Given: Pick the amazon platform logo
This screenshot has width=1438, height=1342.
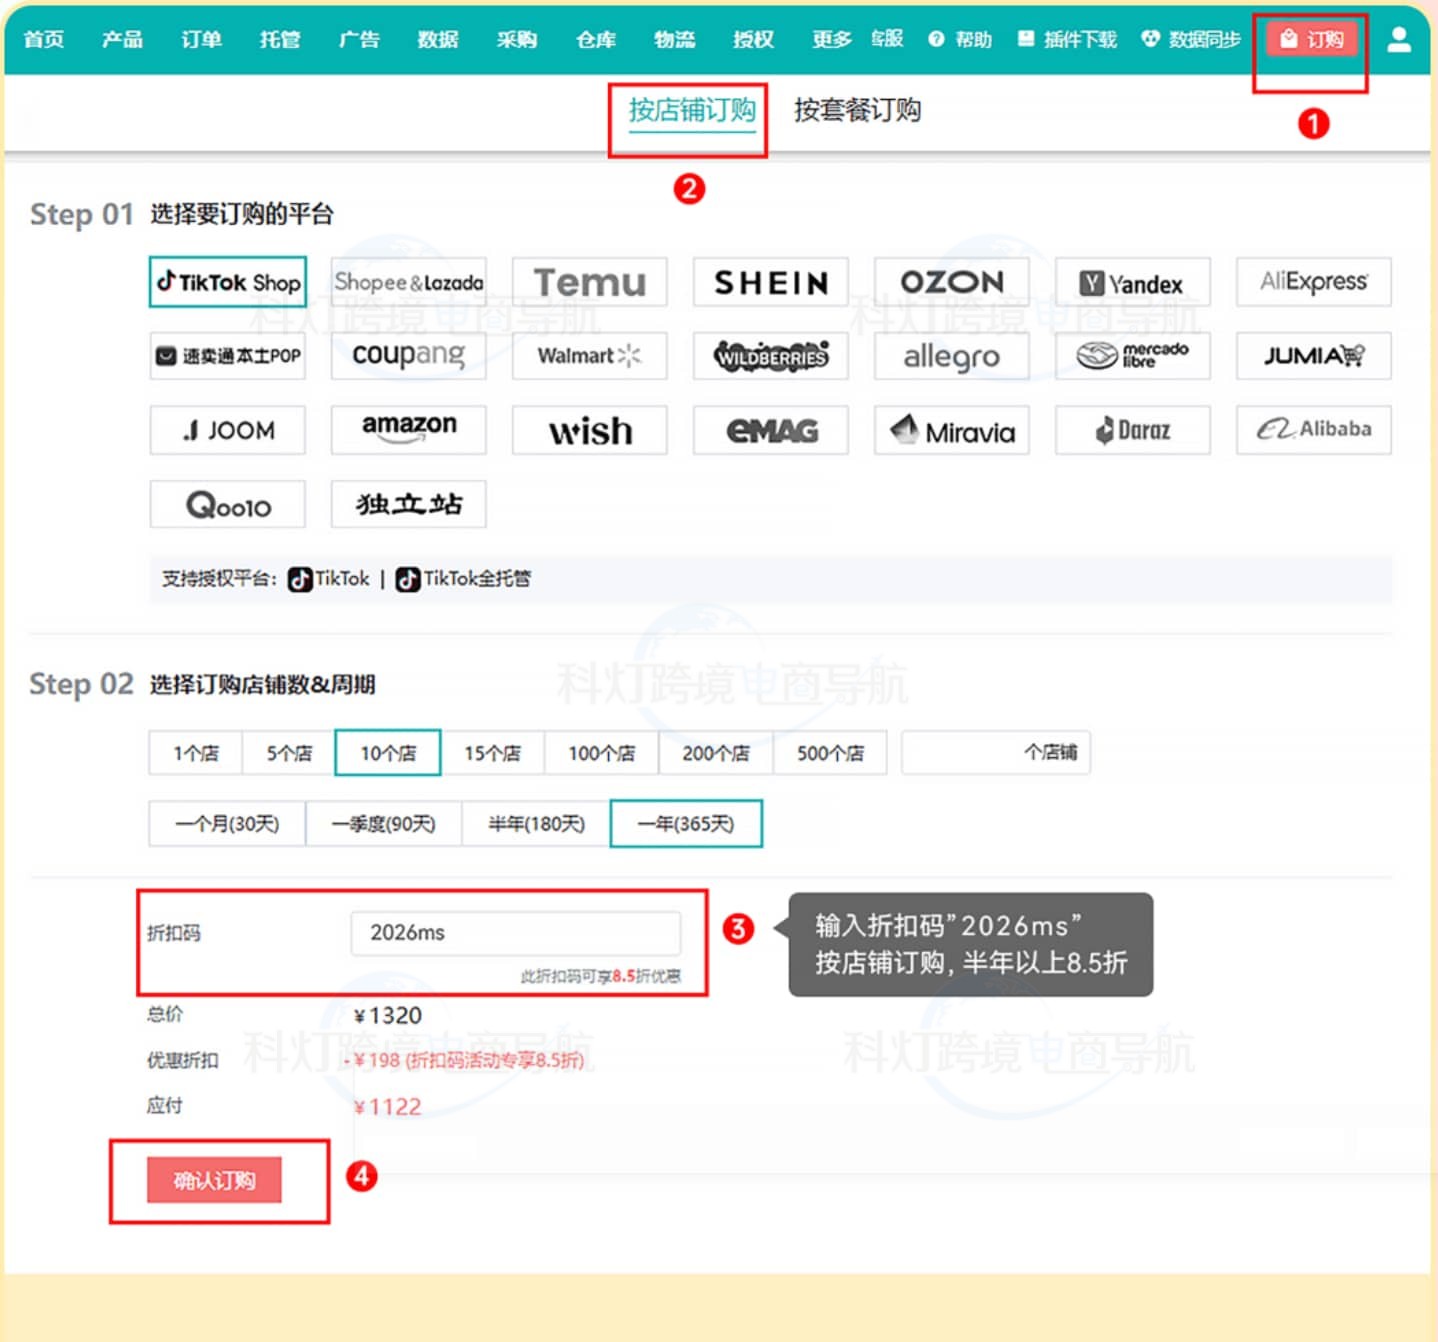Looking at the screenshot, I should click(408, 429).
